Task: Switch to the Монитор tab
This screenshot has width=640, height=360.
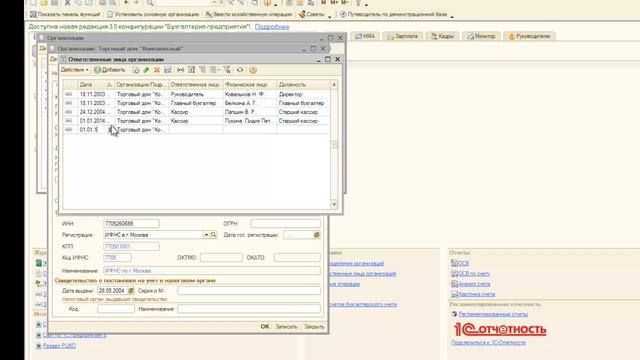Action: [x=481, y=36]
